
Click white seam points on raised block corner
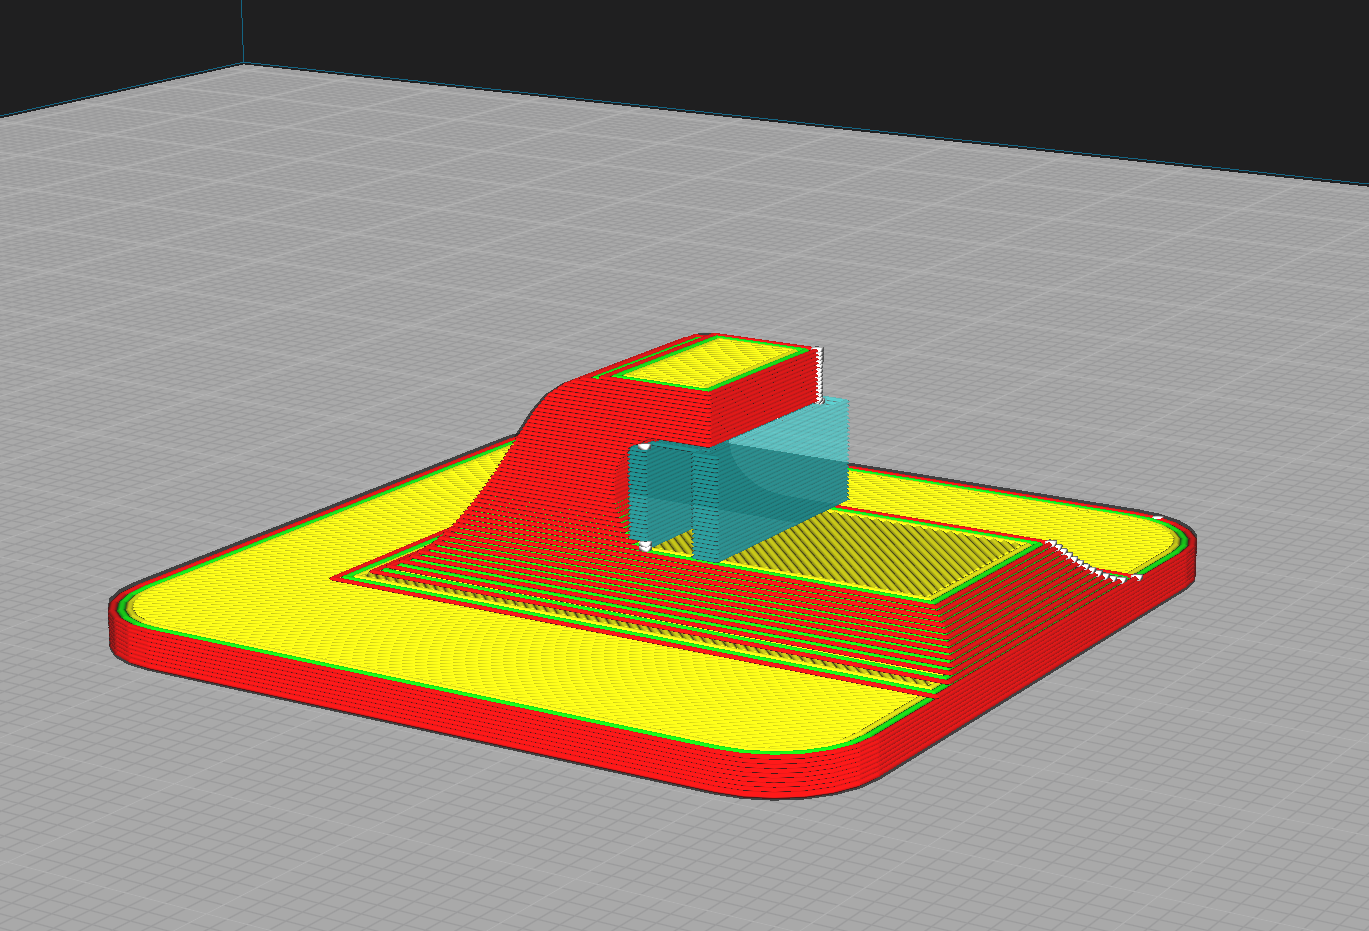click(818, 375)
